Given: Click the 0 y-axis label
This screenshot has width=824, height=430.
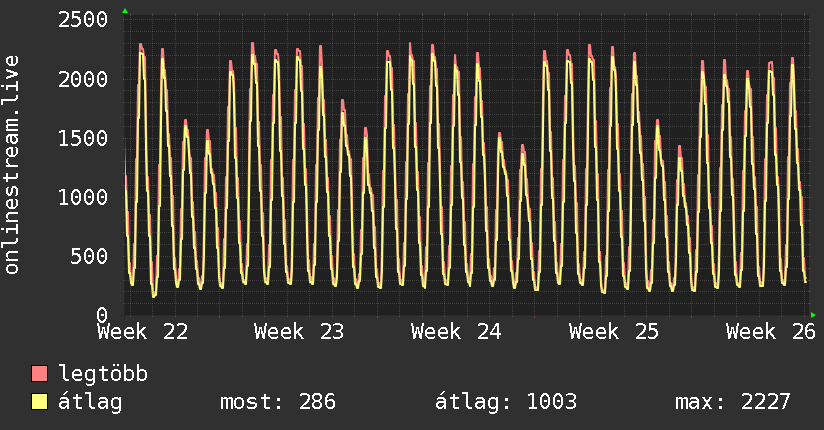Looking at the screenshot, I should [102, 315].
